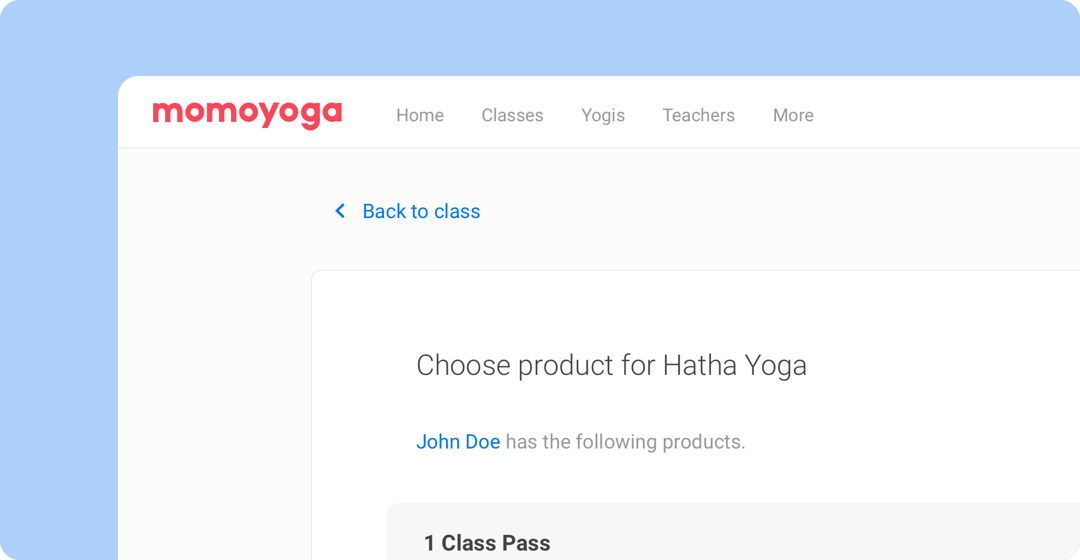
Task: Click the back chevron arrow icon
Action: point(340,211)
